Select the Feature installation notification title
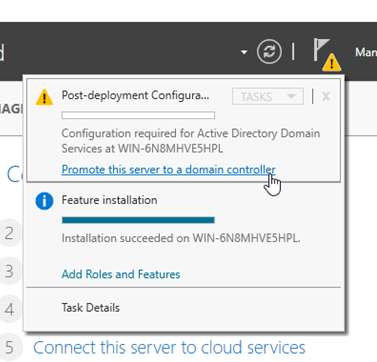The height and width of the screenshot is (362, 377). (x=109, y=200)
